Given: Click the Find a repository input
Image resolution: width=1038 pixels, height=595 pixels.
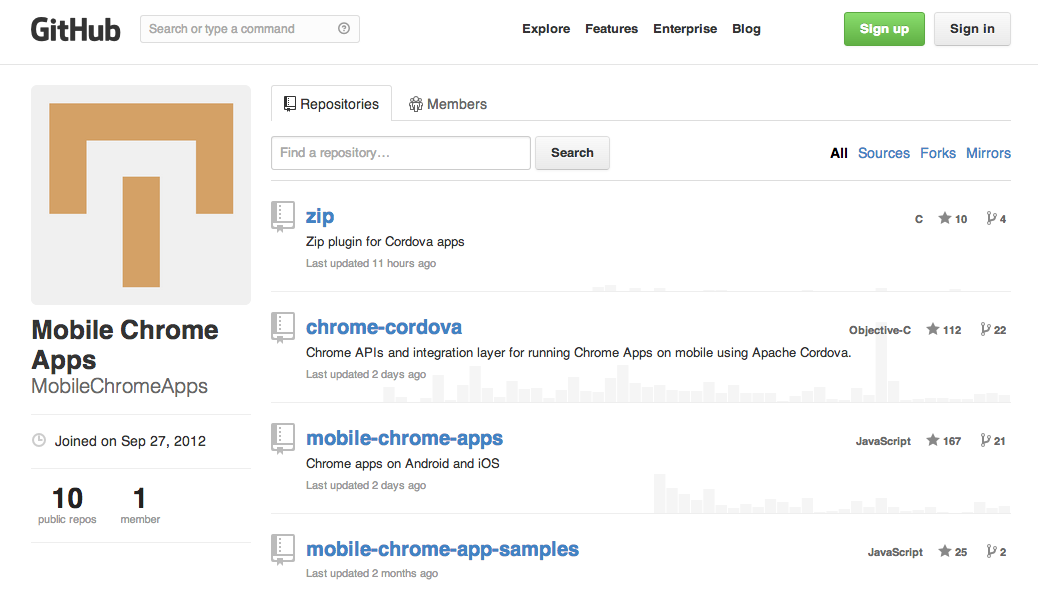Looking at the screenshot, I should [400, 153].
